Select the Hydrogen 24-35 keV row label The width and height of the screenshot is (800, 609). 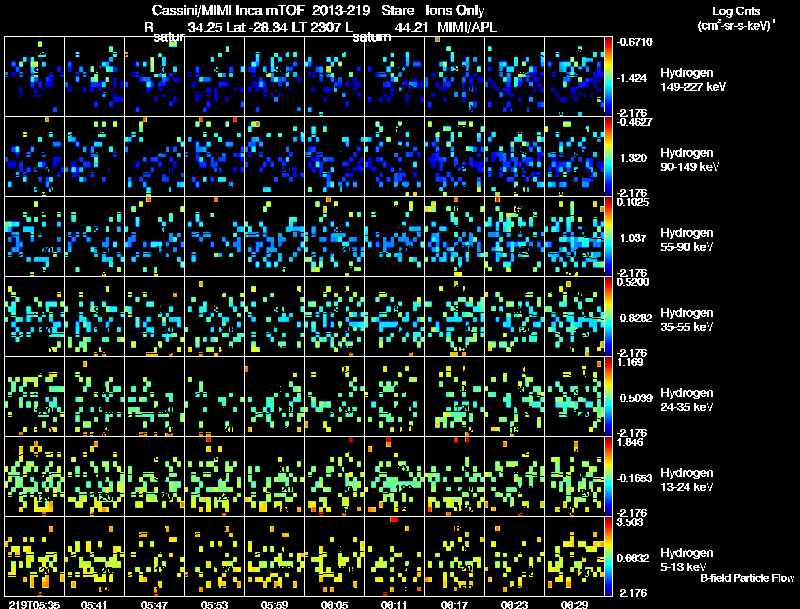coord(687,400)
